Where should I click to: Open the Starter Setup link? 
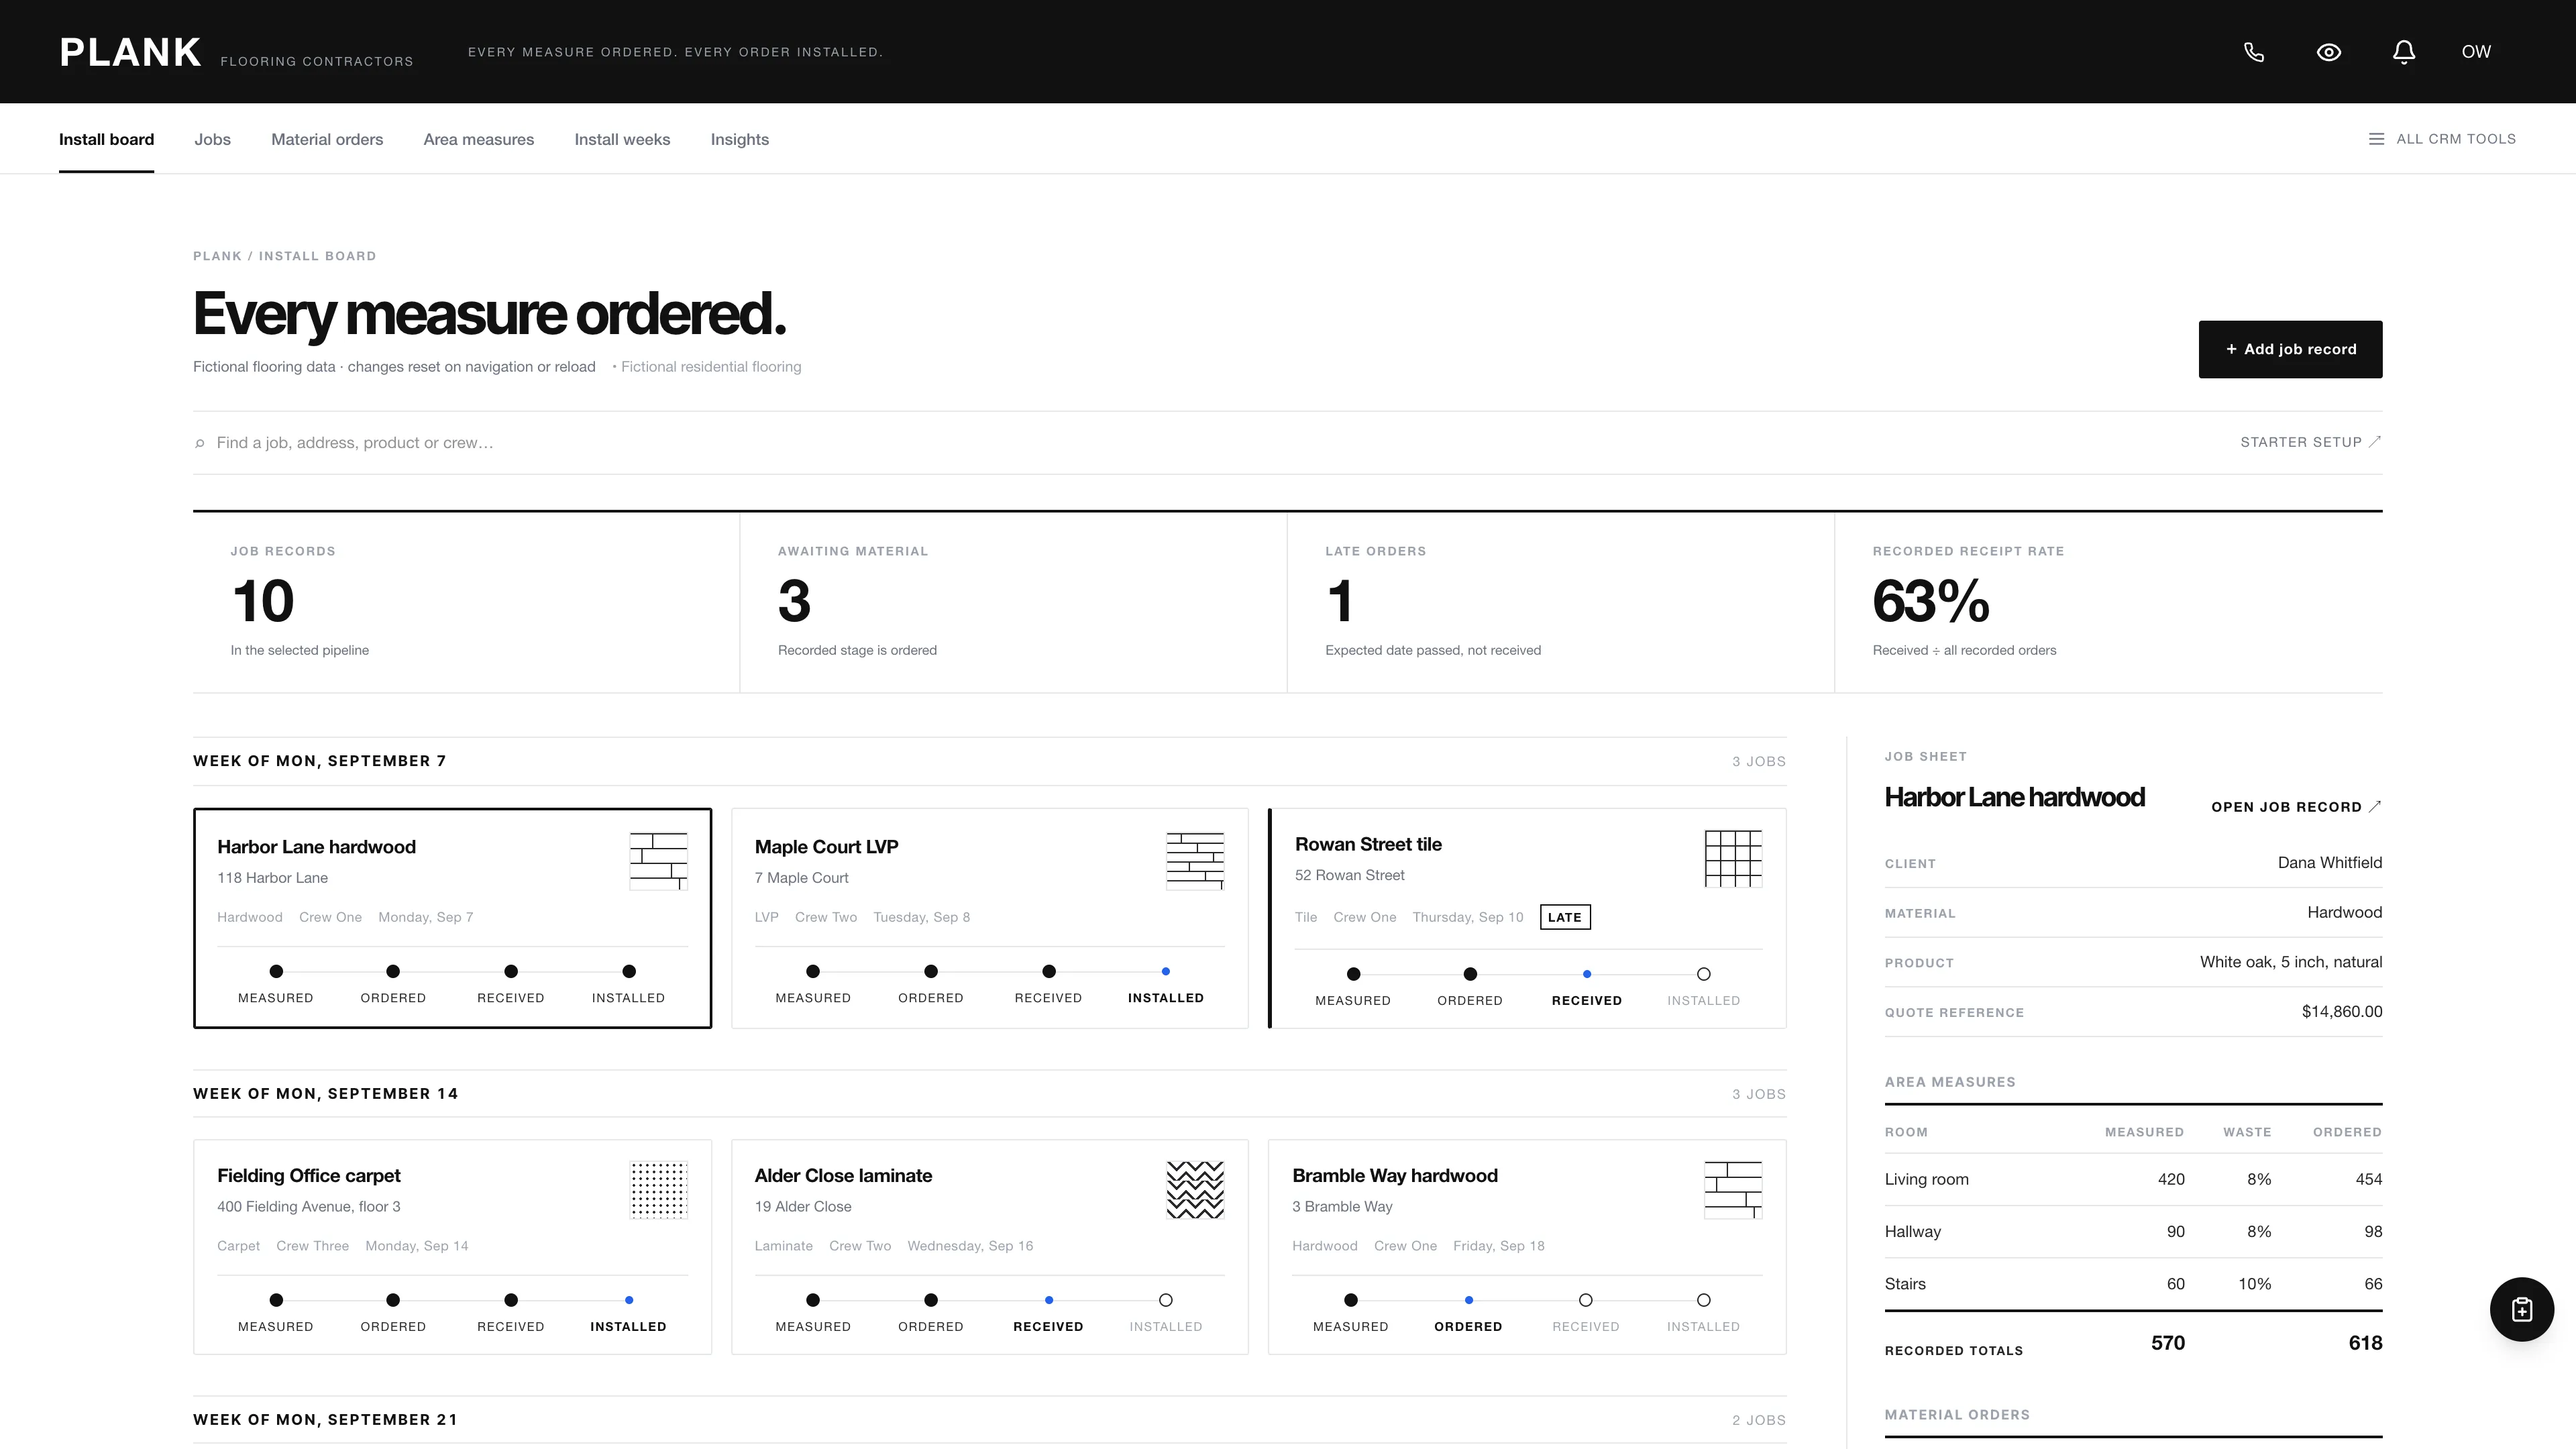pyautogui.click(x=2310, y=442)
